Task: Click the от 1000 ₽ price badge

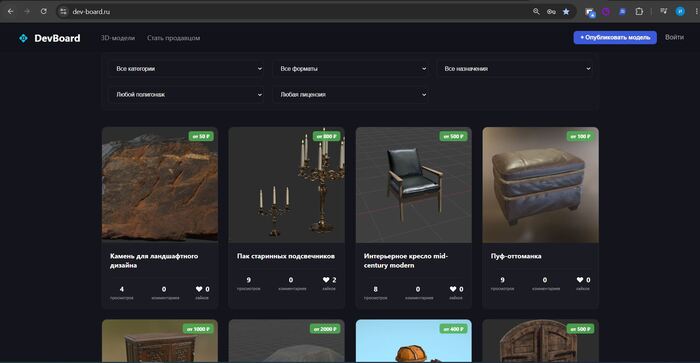Action: click(x=198, y=329)
